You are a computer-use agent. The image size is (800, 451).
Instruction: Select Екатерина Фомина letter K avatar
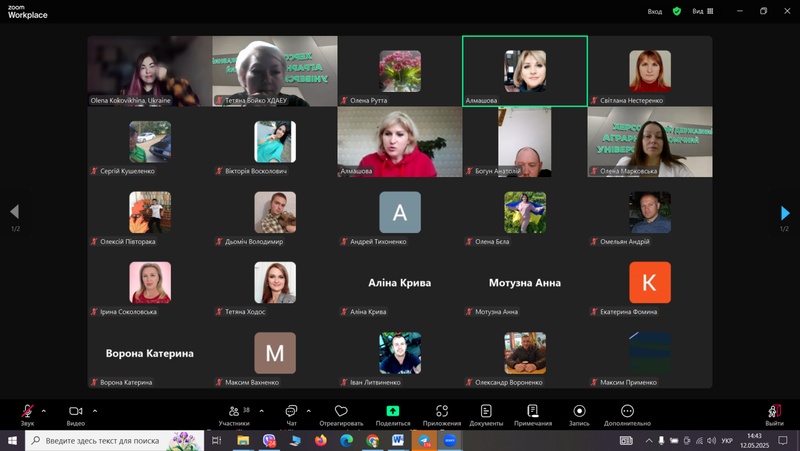pos(650,283)
